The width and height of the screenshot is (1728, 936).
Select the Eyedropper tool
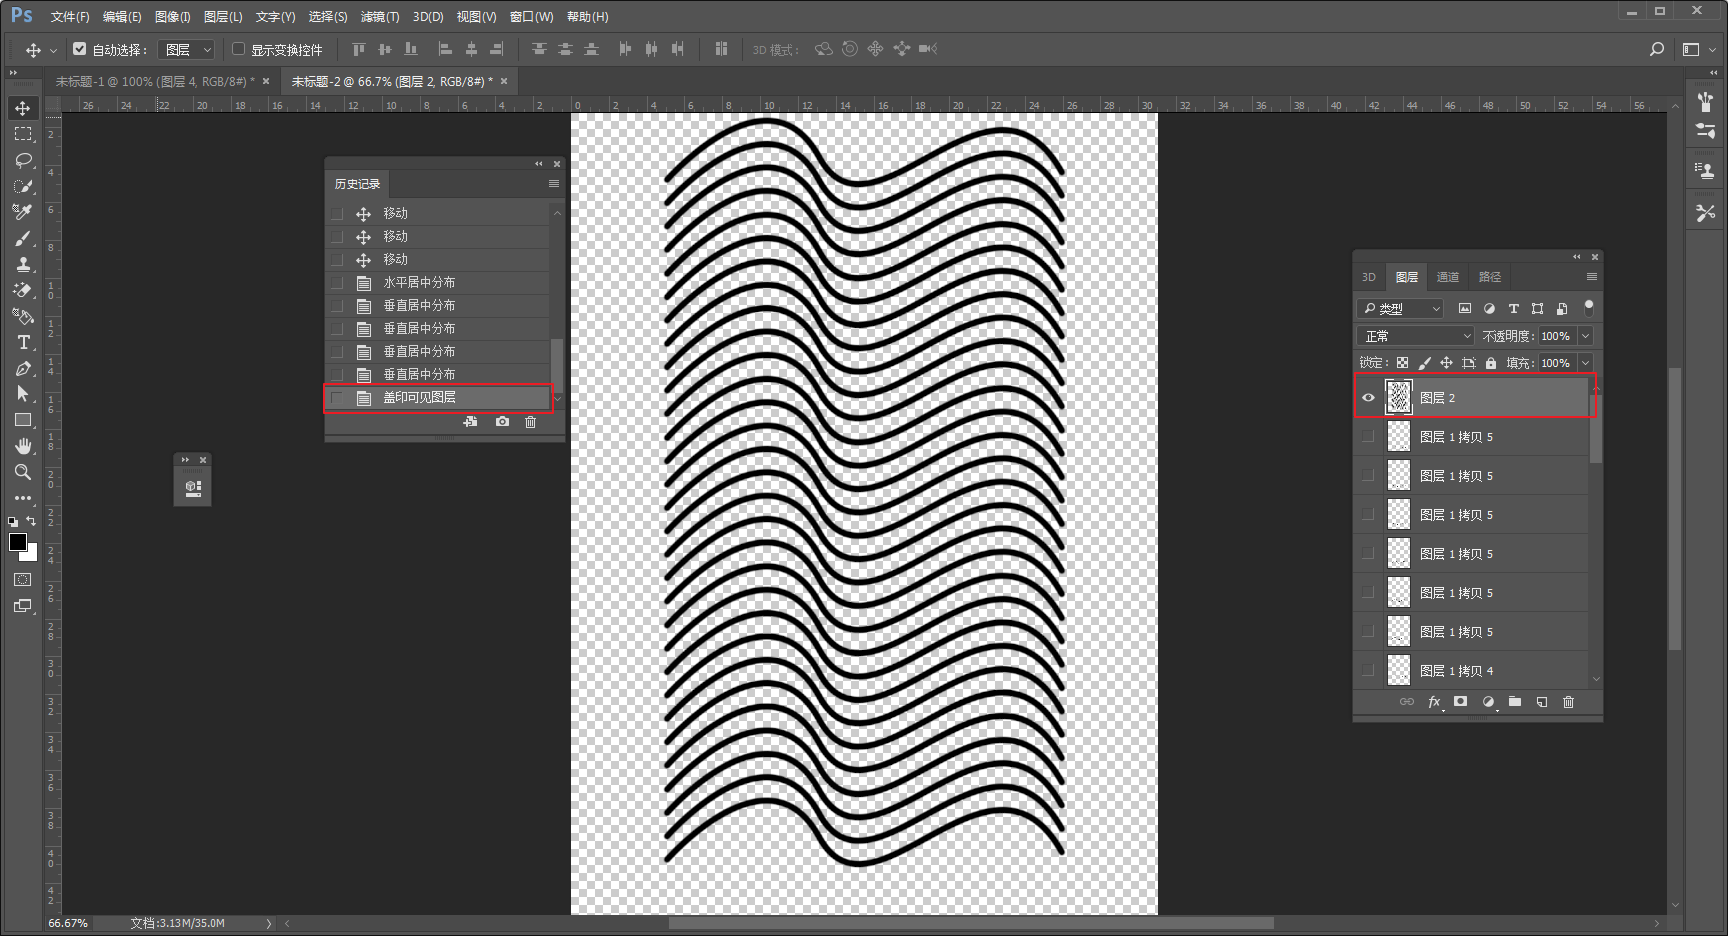23,212
